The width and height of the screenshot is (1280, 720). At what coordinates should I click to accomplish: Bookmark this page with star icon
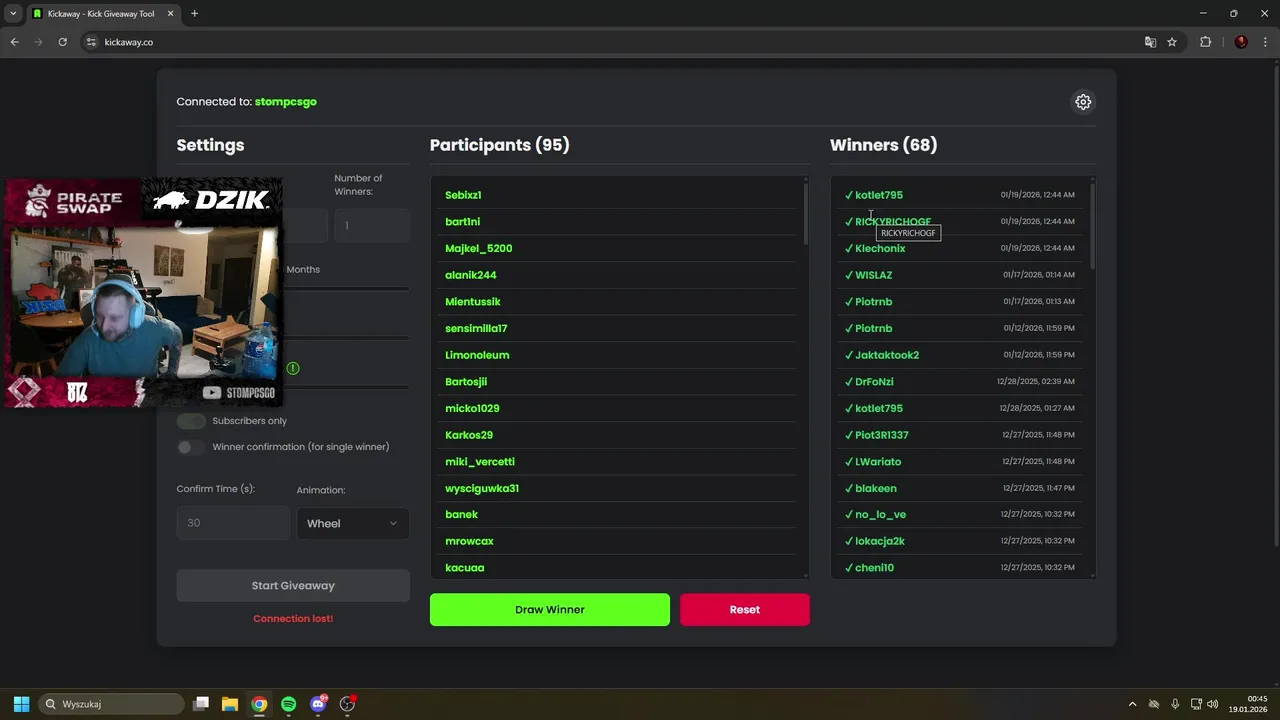(1172, 42)
